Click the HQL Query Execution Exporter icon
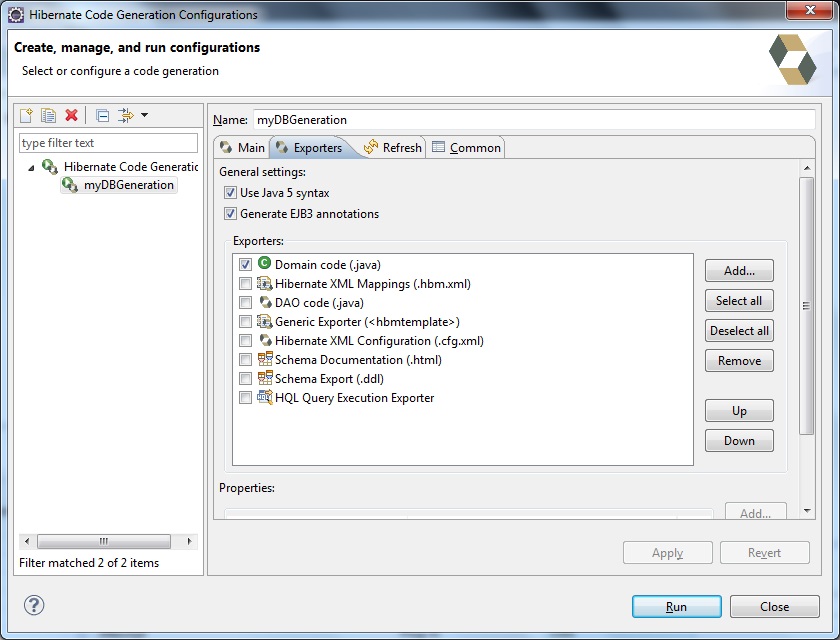840x640 pixels. 265,397
